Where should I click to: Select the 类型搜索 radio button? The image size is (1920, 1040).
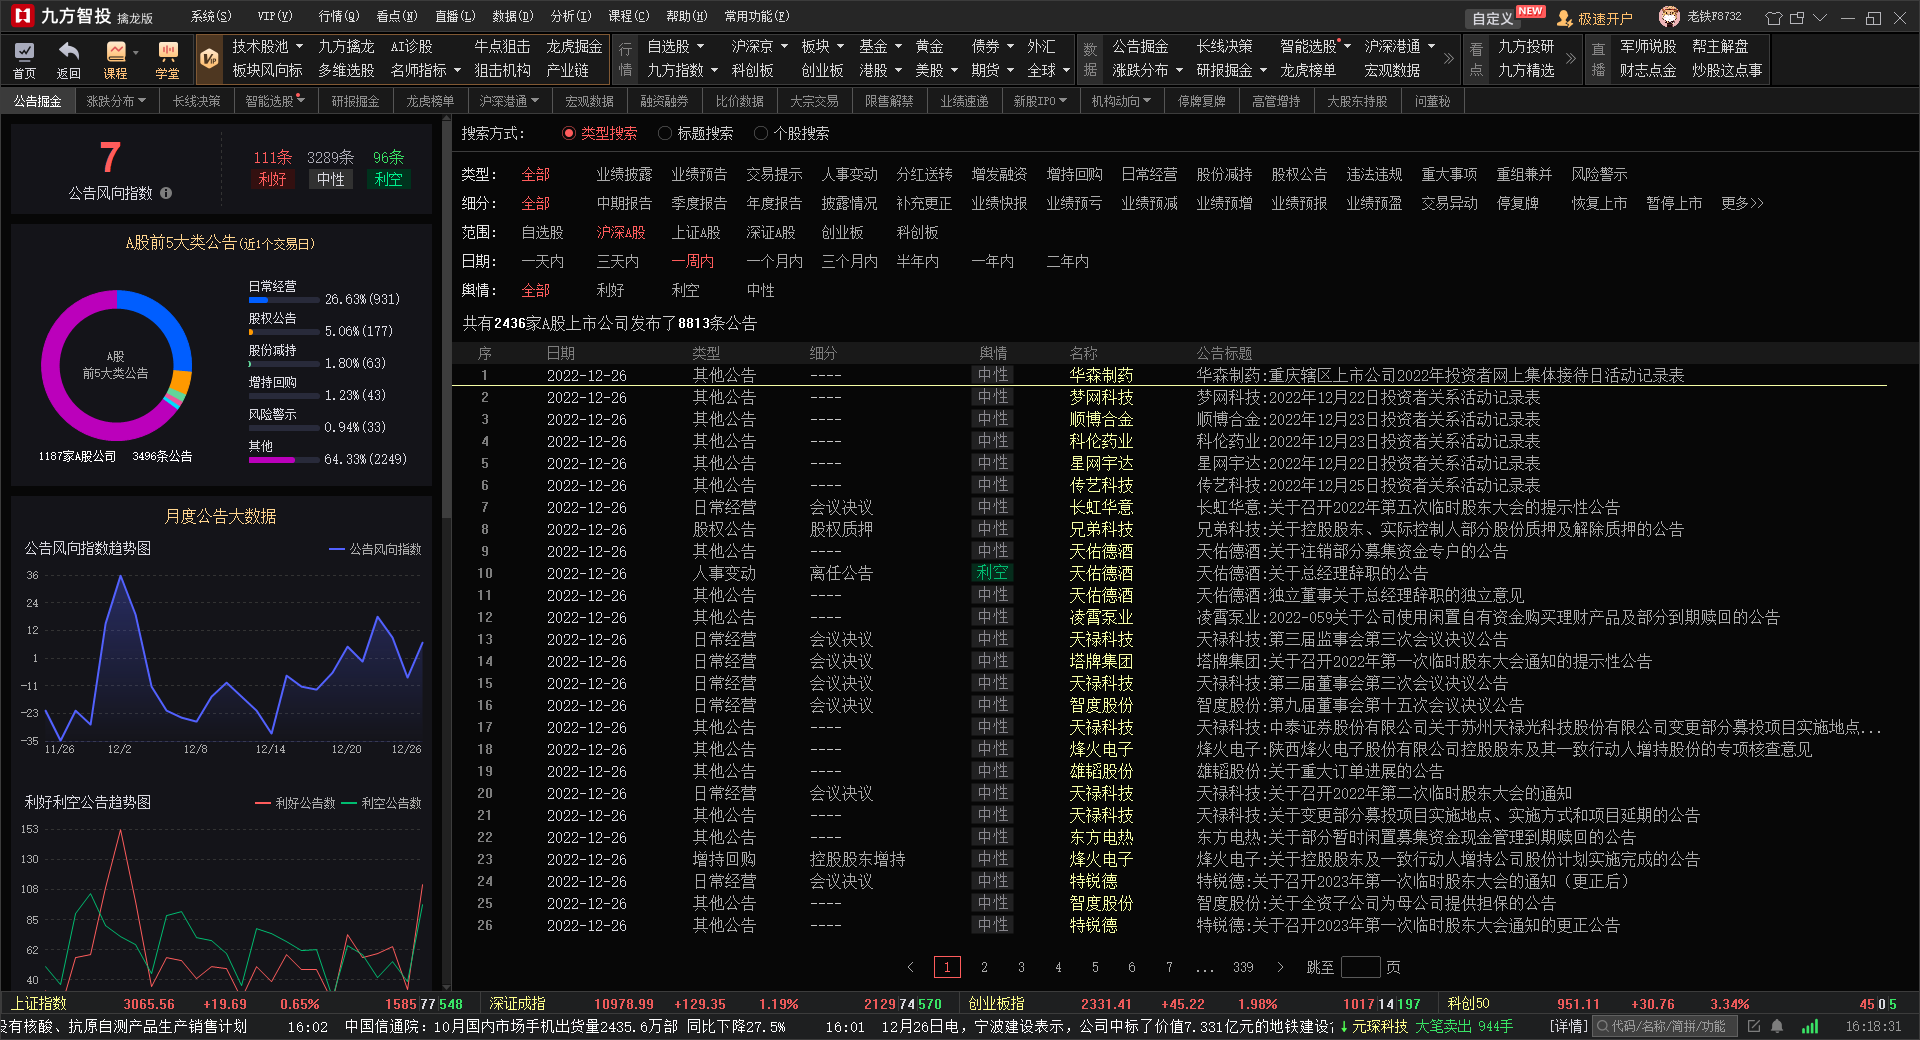(569, 133)
